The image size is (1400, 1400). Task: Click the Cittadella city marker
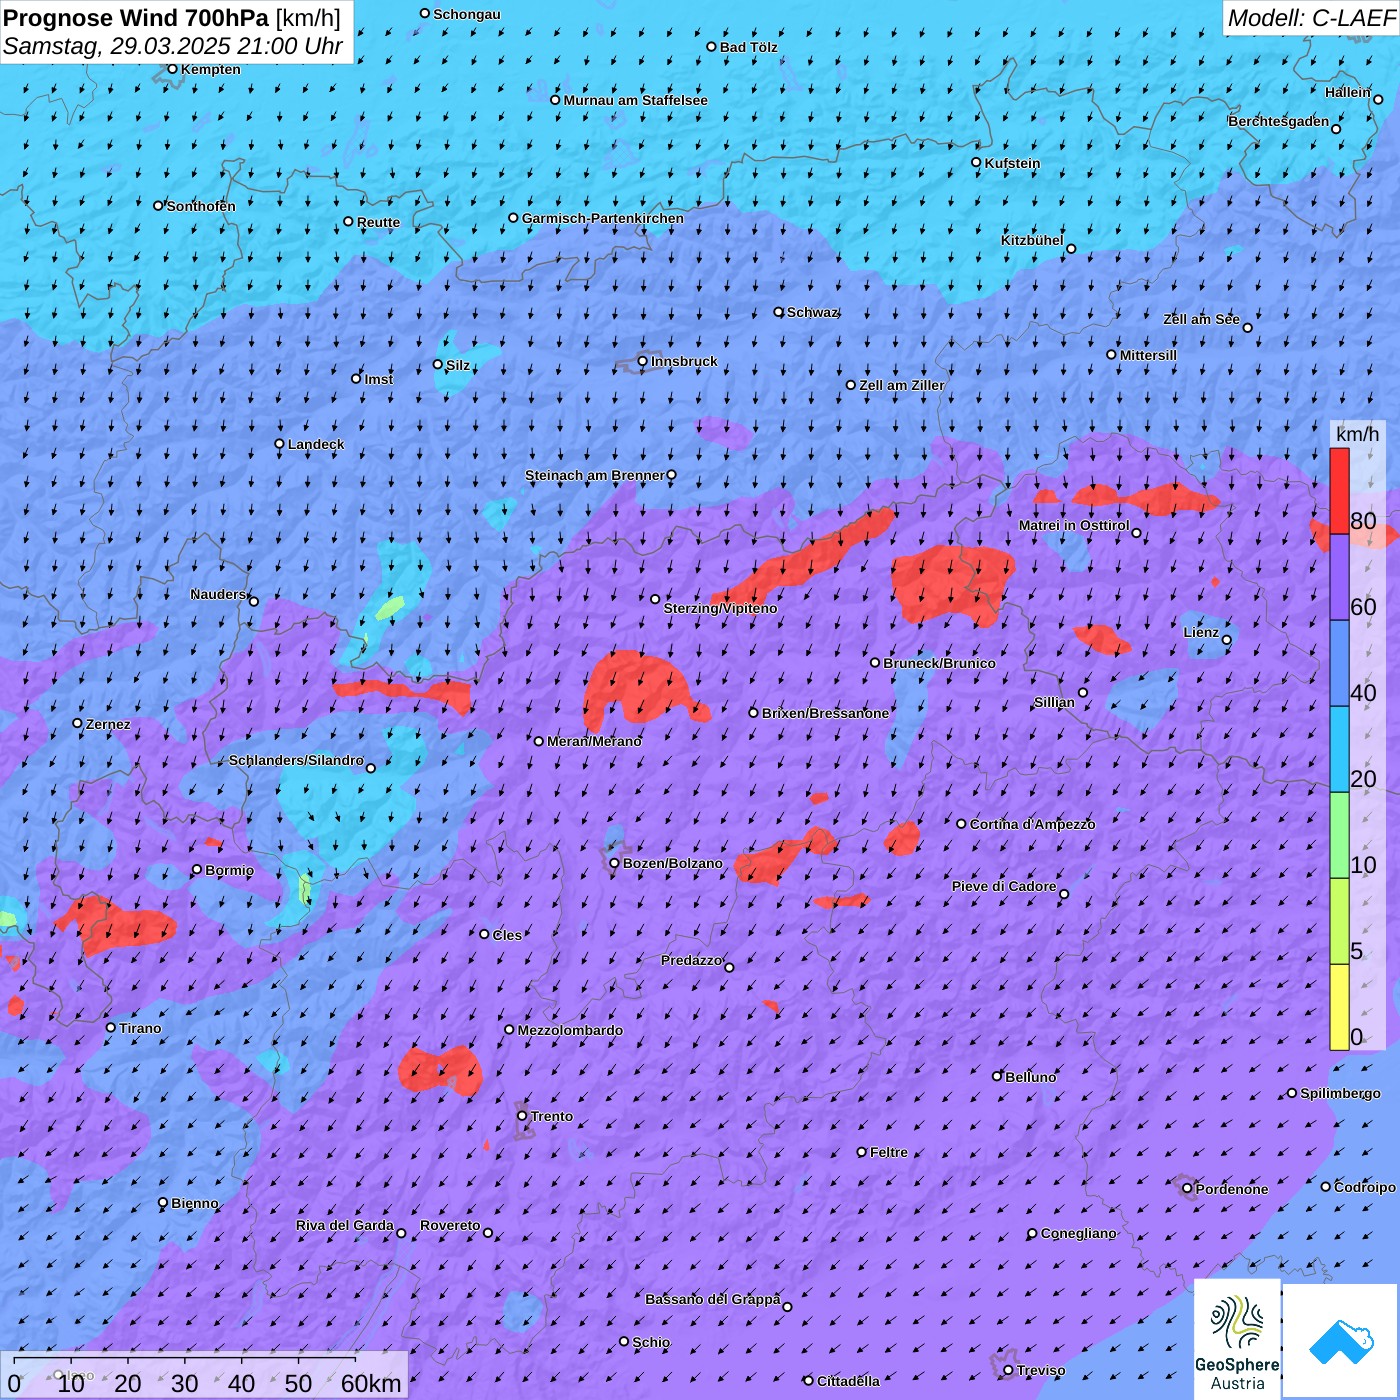(808, 1380)
